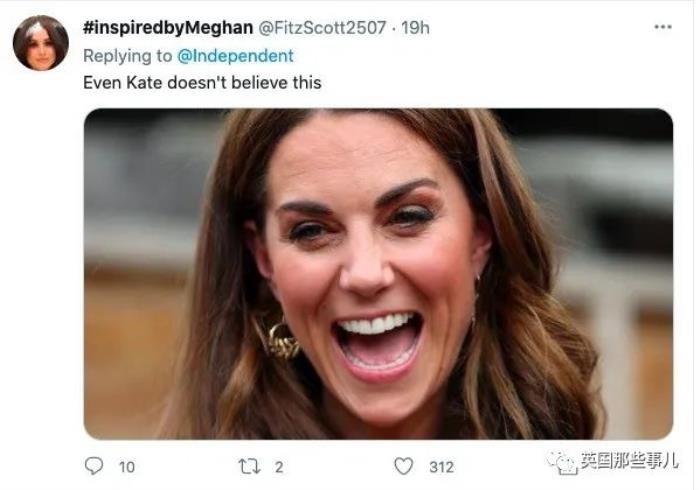The height and width of the screenshot is (490, 700).
Task: Click the retweet count 2
Action: pyautogui.click(x=279, y=466)
